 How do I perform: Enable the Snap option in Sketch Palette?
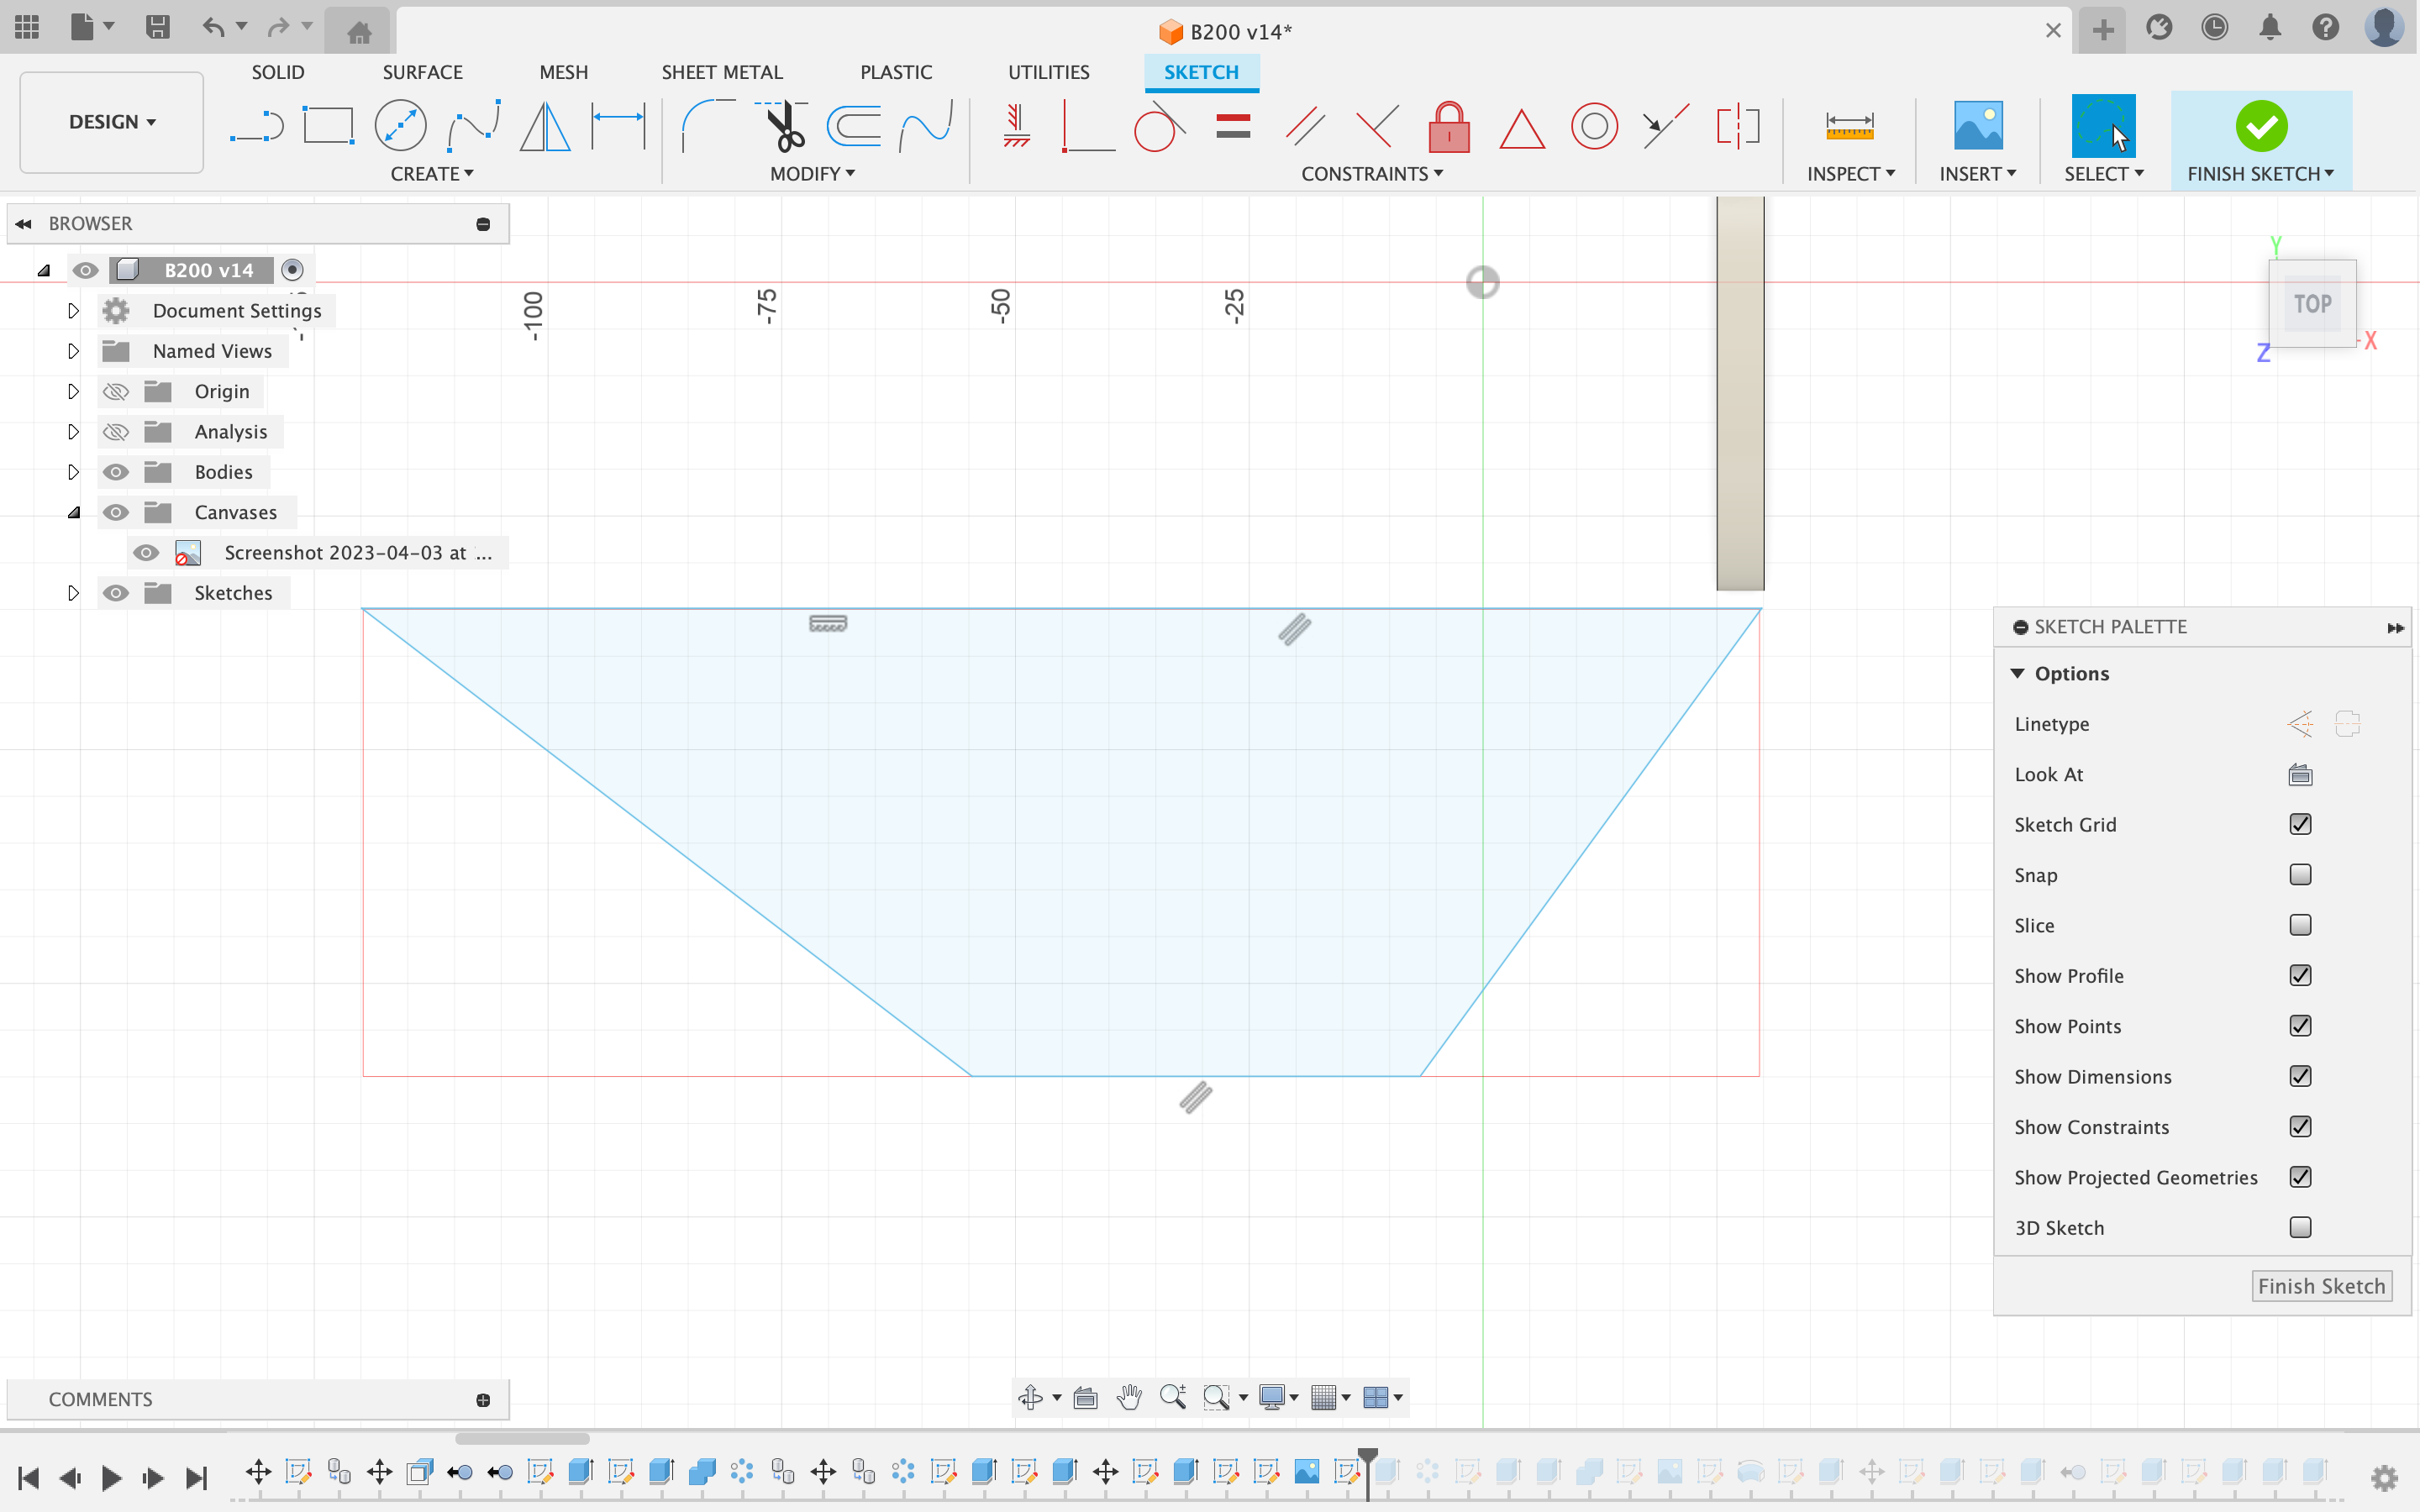[2300, 874]
